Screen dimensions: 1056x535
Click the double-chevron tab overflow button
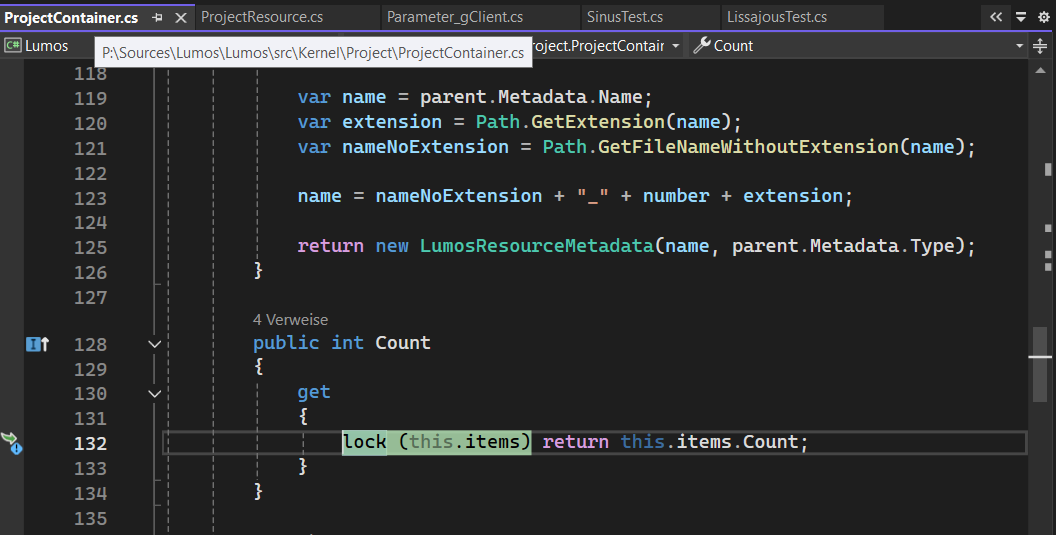995,17
